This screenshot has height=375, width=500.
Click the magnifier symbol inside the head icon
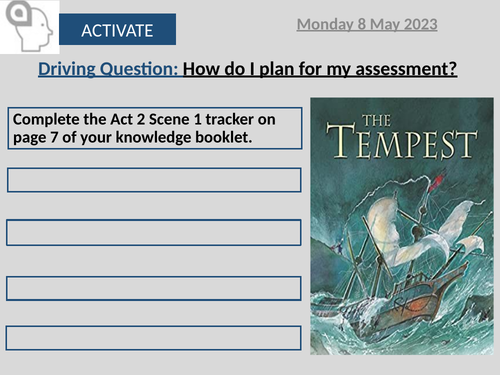18,13
